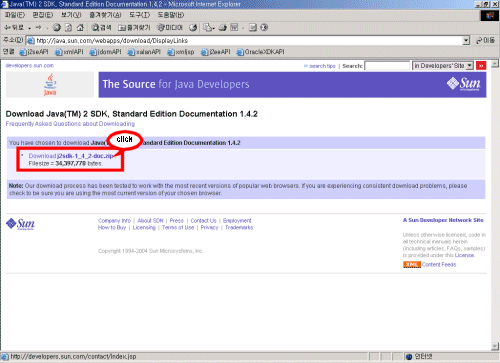Open the jdomAPI links bar shortcut
The height and width of the screenshot is (363, 500).
coord(105,52)
